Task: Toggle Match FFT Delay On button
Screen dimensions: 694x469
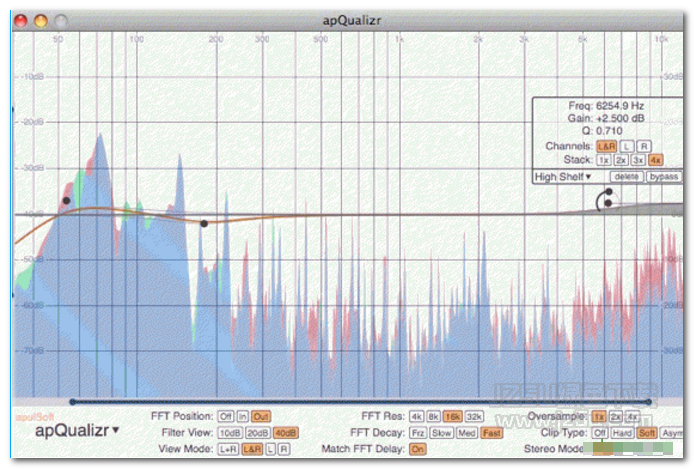Action: 417,449
